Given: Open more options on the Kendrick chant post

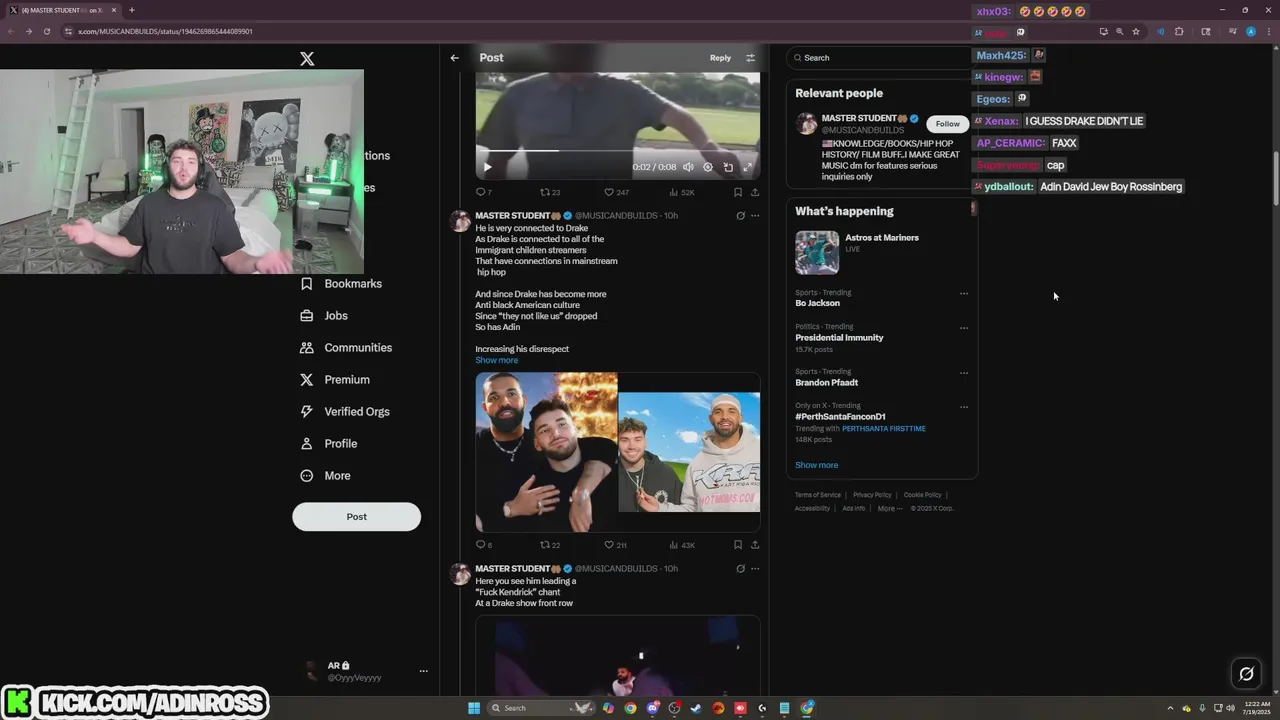Looking at the screenshot, I should (x=755, y=568).
